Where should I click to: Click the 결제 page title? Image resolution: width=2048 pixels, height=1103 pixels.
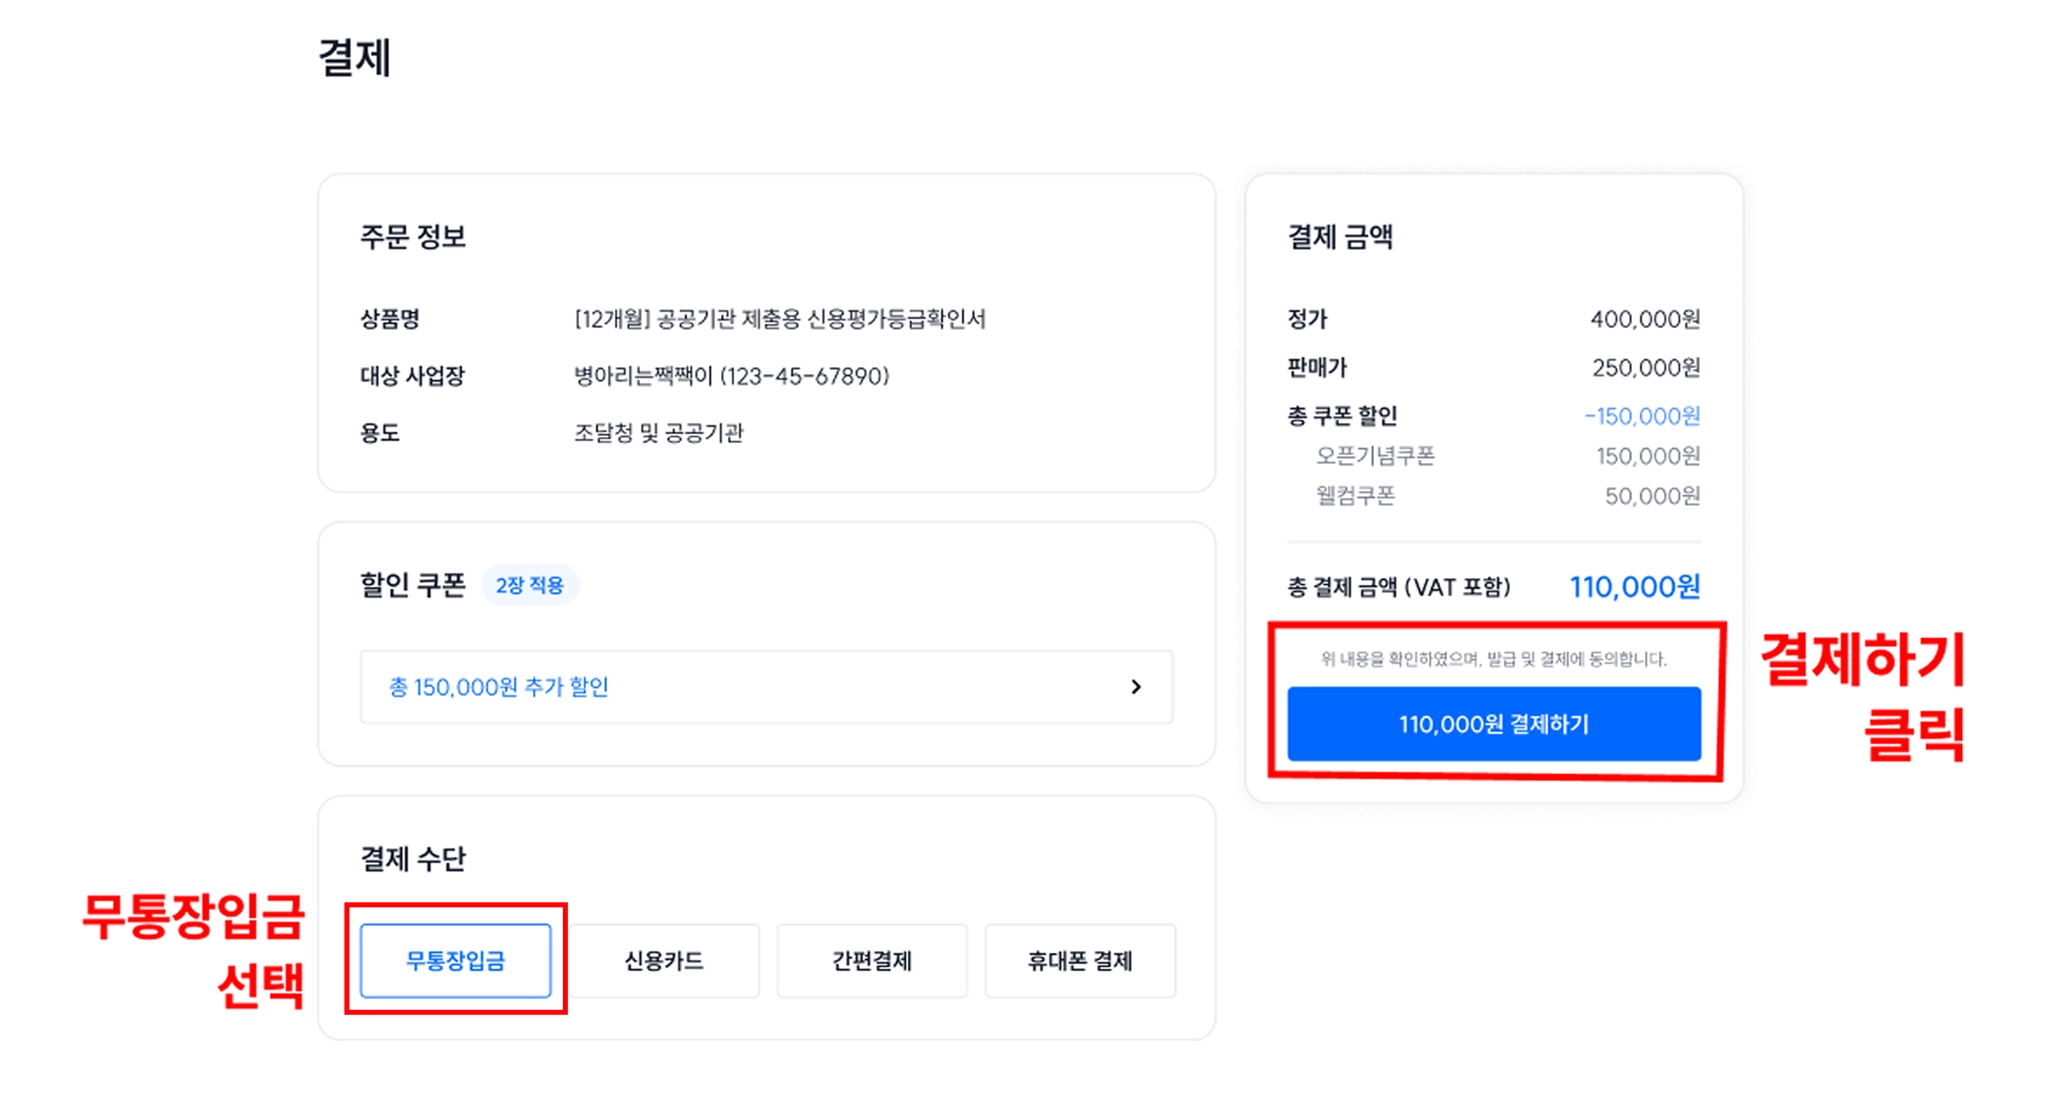354,58
